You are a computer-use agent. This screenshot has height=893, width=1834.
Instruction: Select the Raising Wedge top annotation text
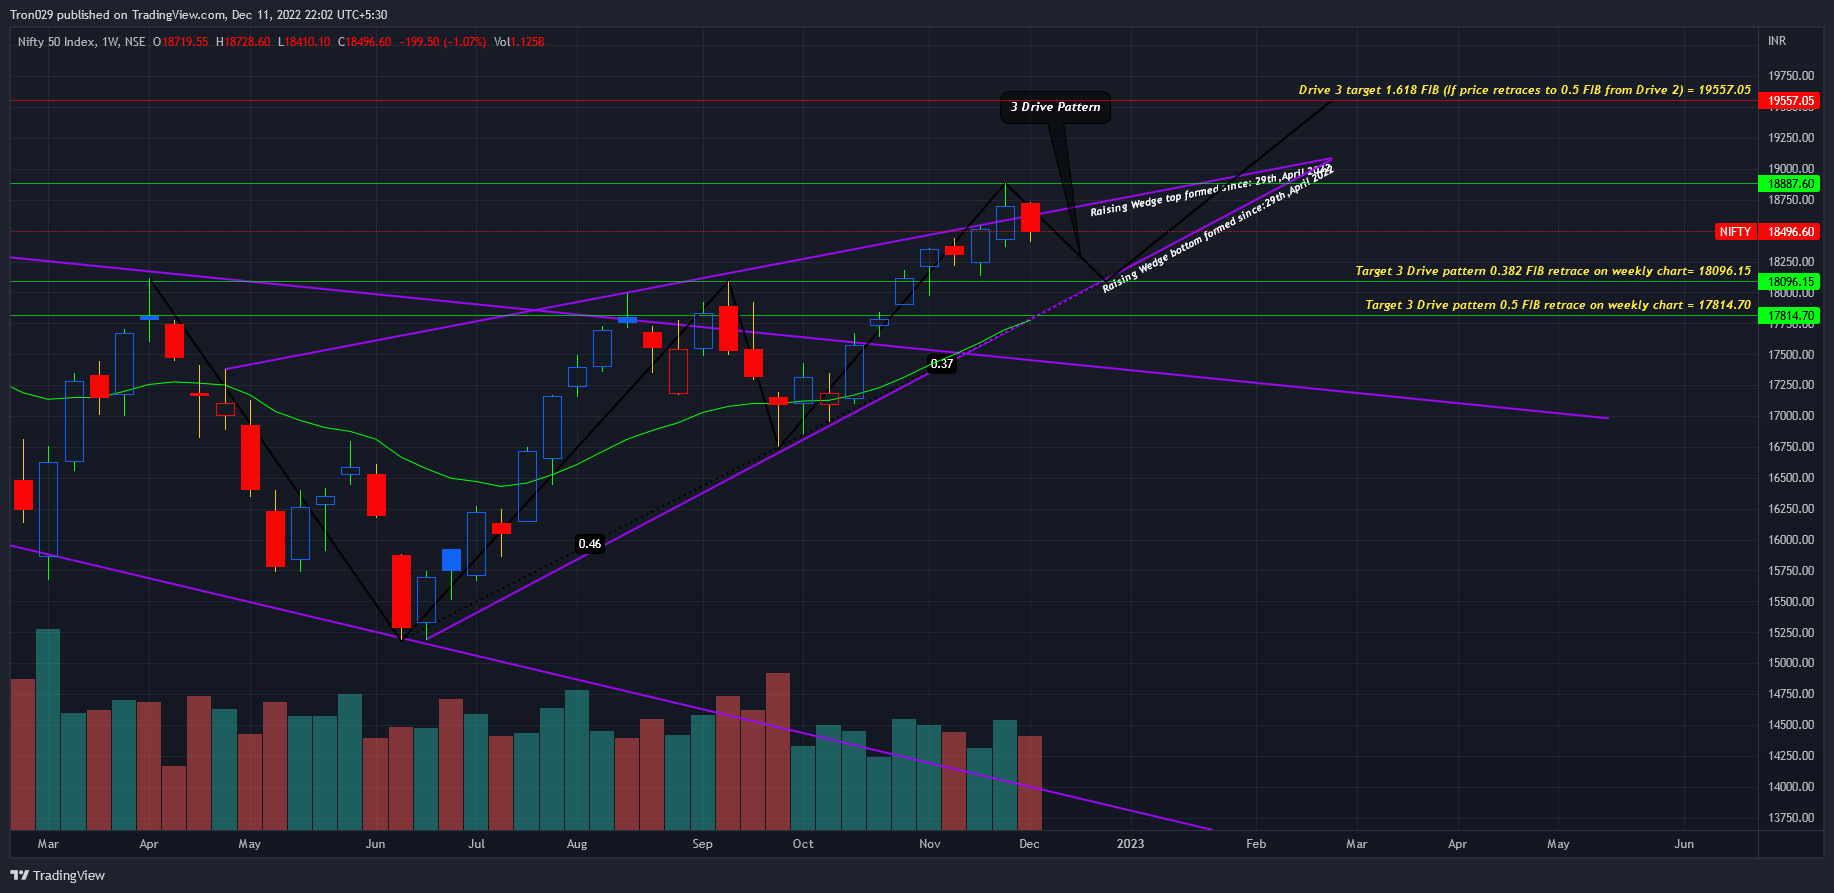coord(1211,190)
